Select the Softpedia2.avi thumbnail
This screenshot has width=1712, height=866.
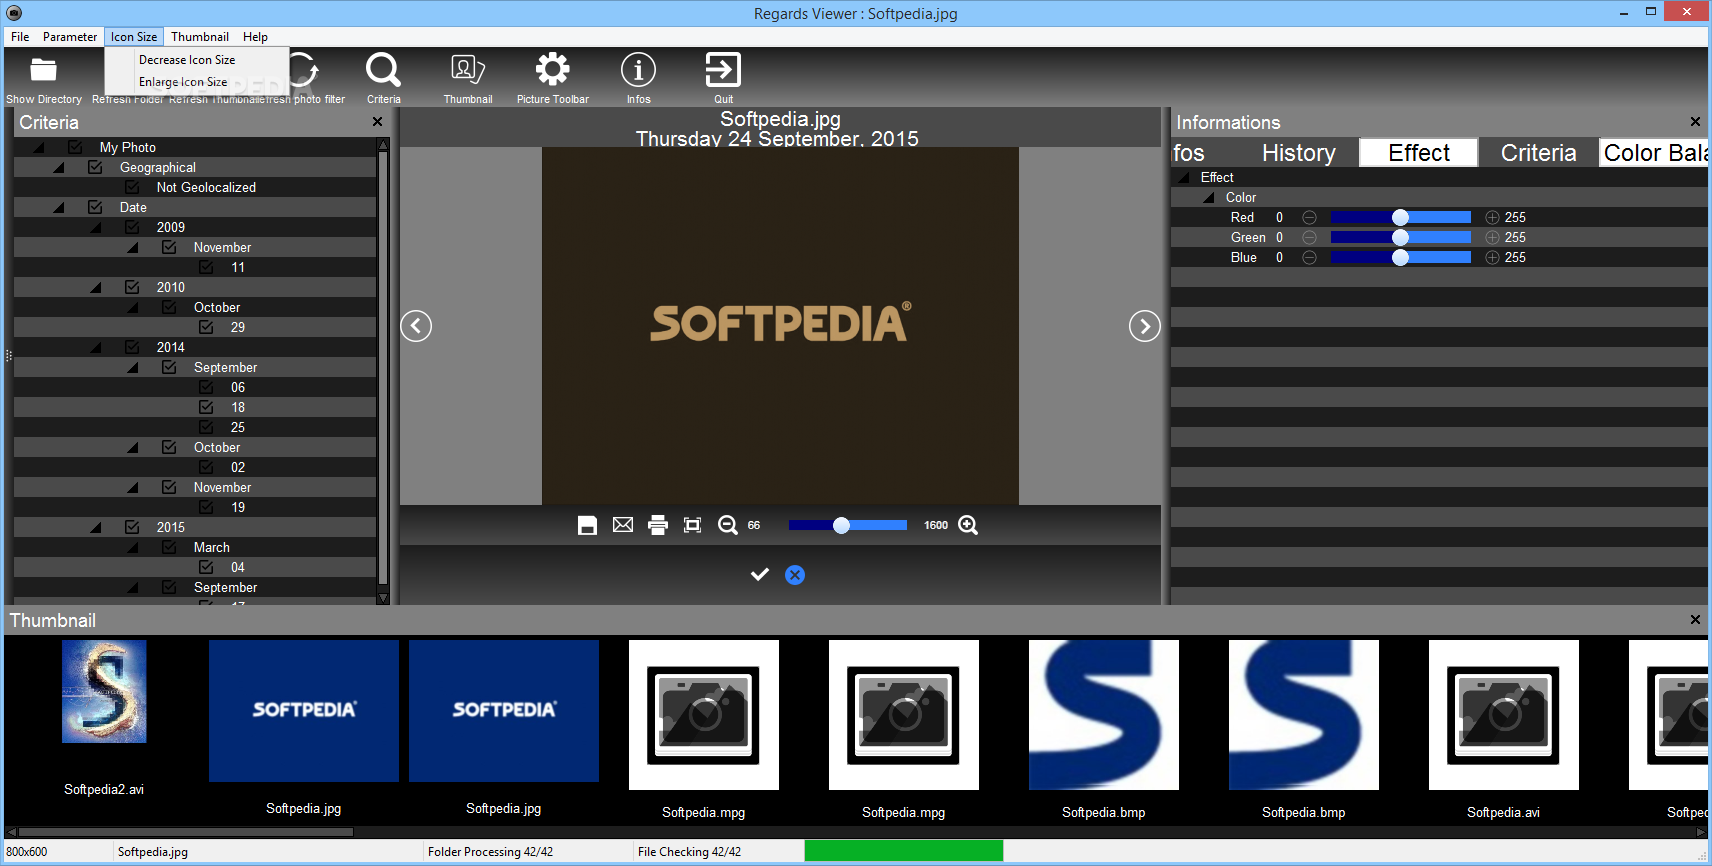coord(104,692)
